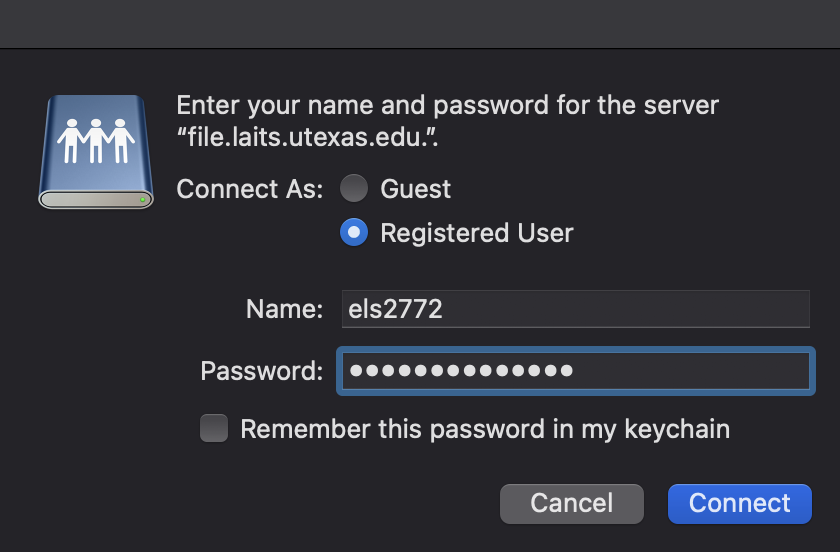
Task: Focus the Password input field
Action: coord(575,371)
